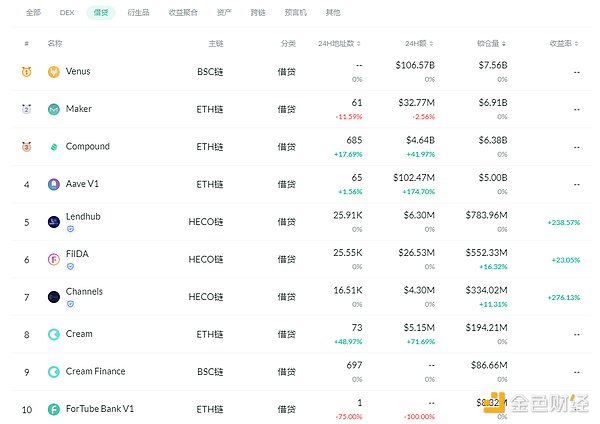
Task: Click the Channels dark logo
Action: (x=54, y=297)
